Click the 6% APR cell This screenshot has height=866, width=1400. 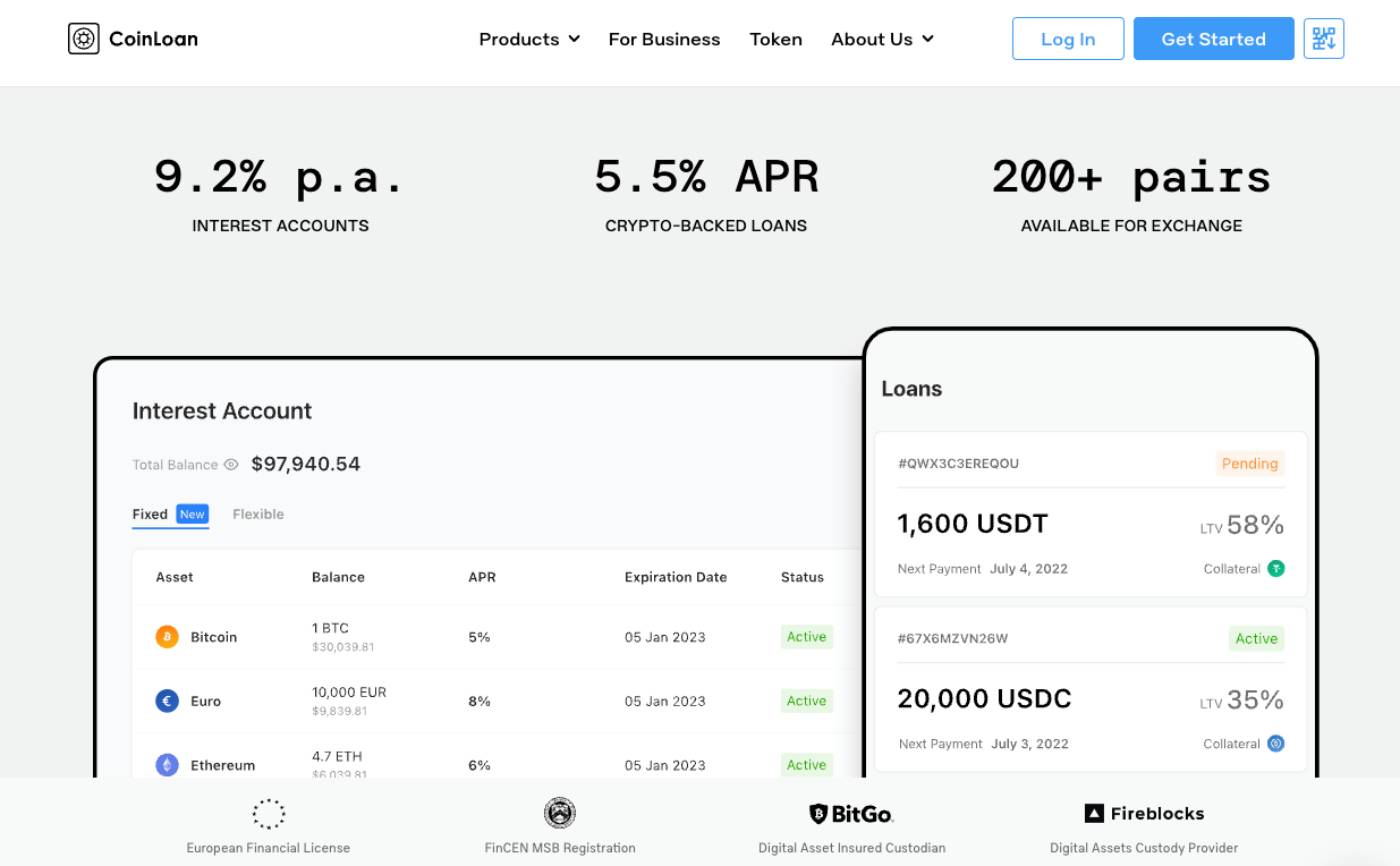click(x=479, y=765)
